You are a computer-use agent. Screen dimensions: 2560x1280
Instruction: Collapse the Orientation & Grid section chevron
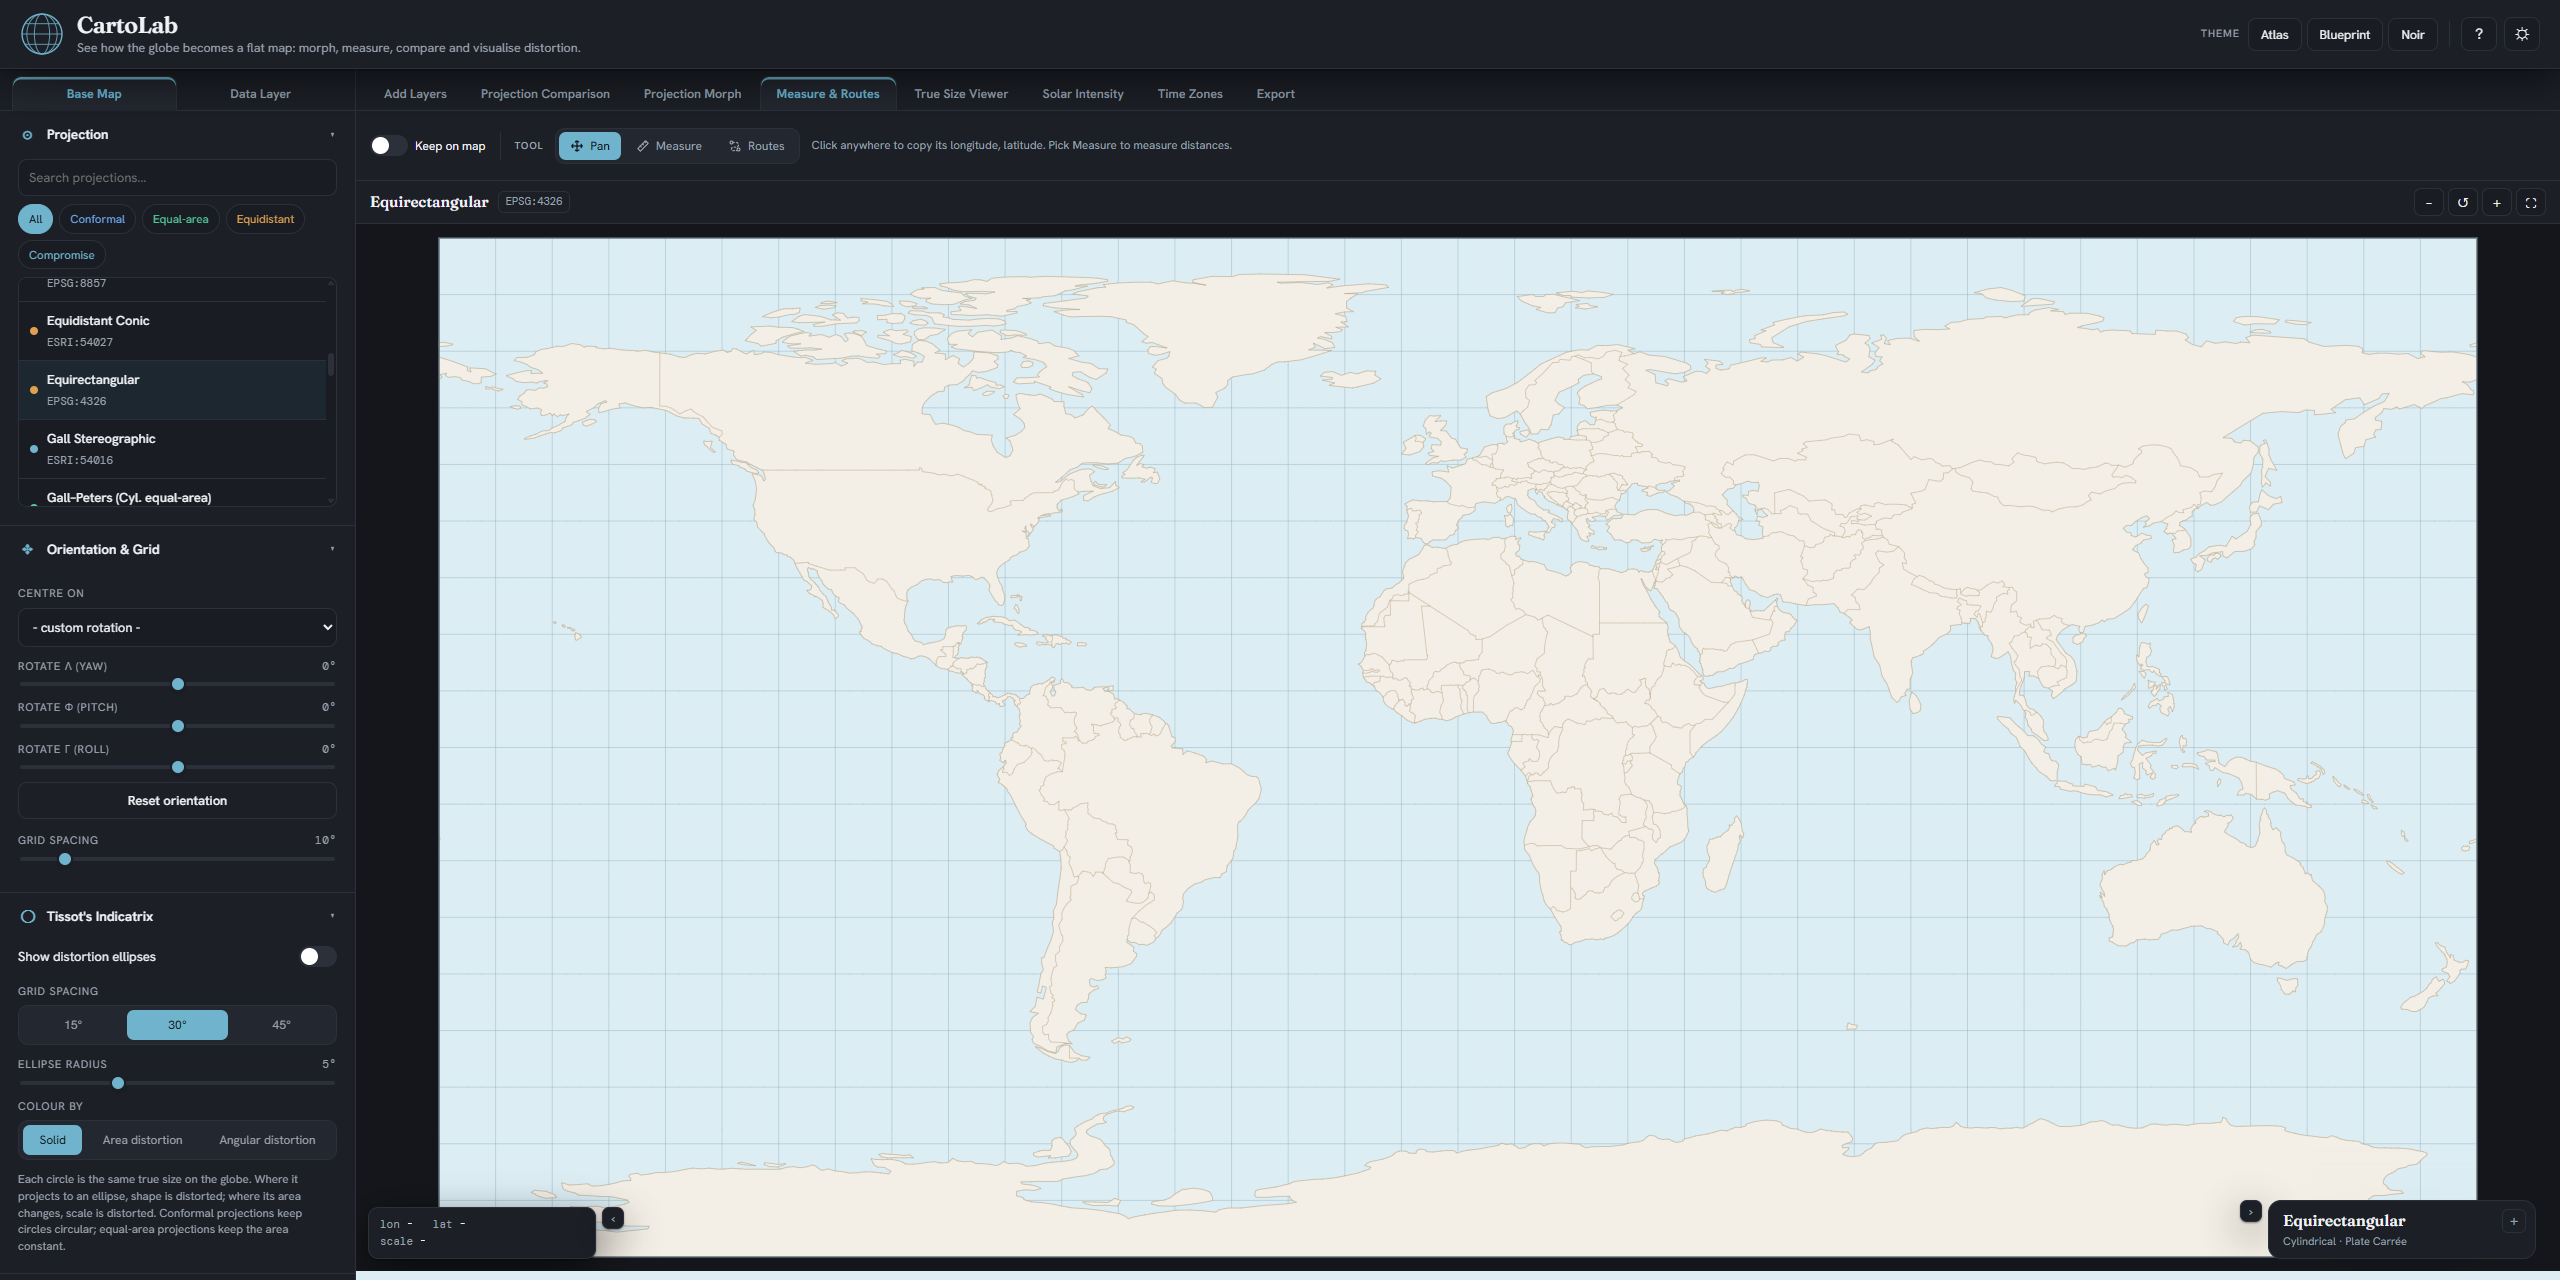[332, 549]
